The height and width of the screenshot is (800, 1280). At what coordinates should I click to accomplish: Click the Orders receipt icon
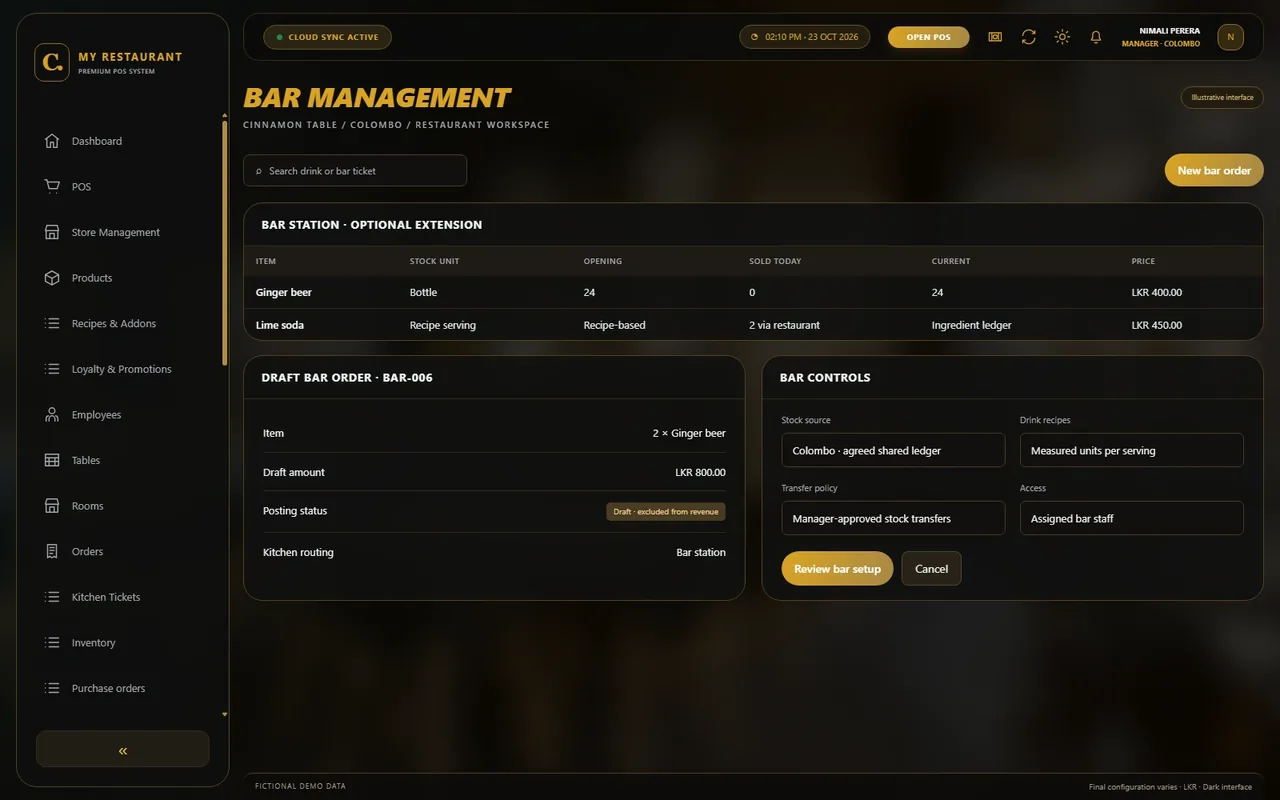click(x=52, y=552)
